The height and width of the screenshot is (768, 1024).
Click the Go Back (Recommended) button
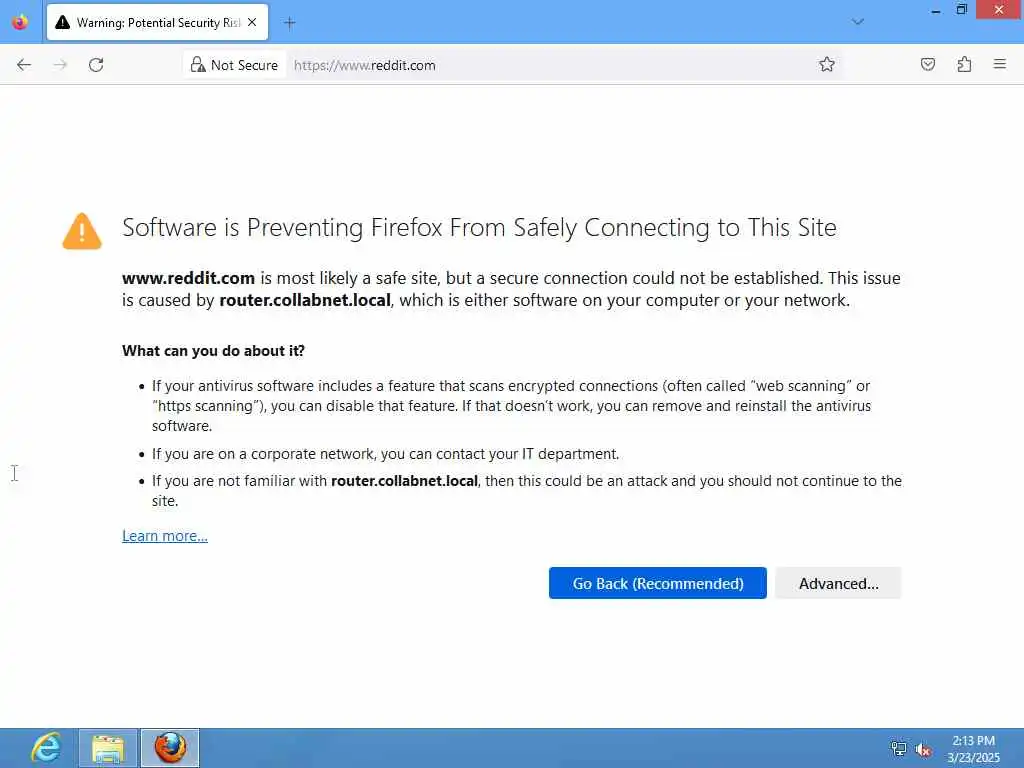click(658, 583)
